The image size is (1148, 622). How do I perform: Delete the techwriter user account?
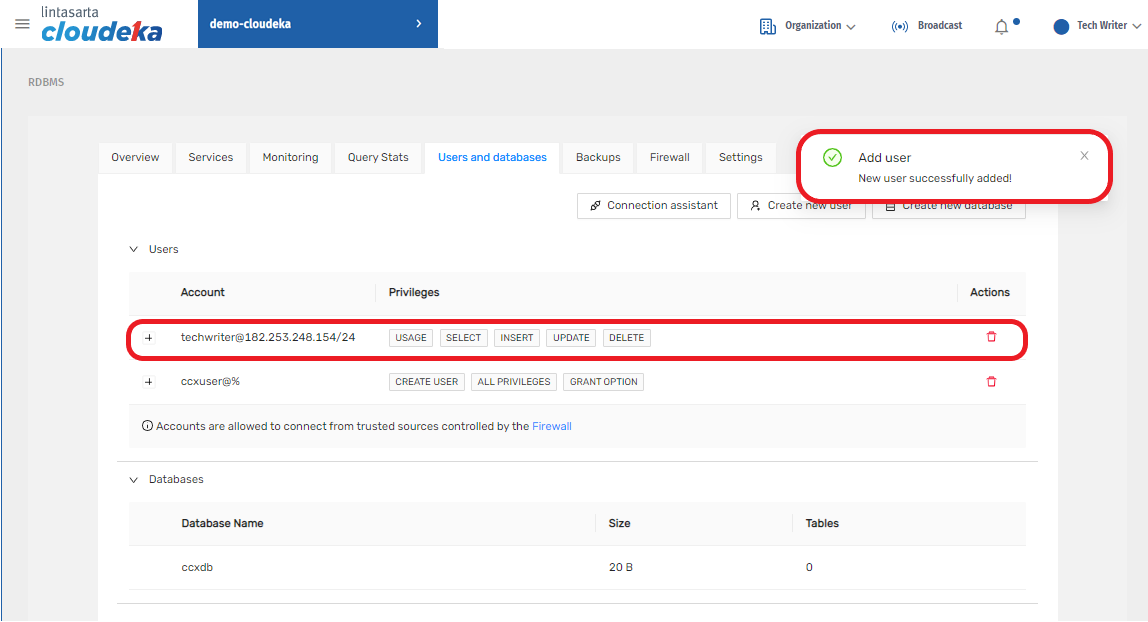coord(991,337)
